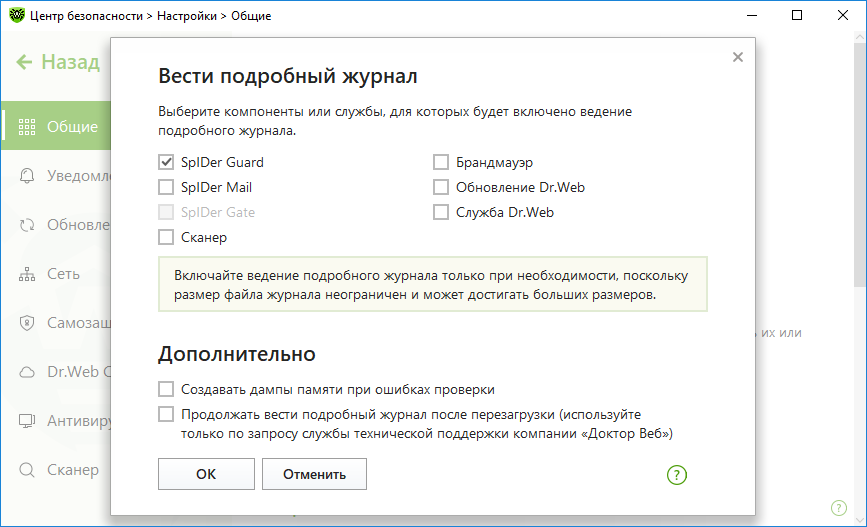The image size is (867, 527).
Task: Go back using the Назад link
Action: click(x=71, y=62)
